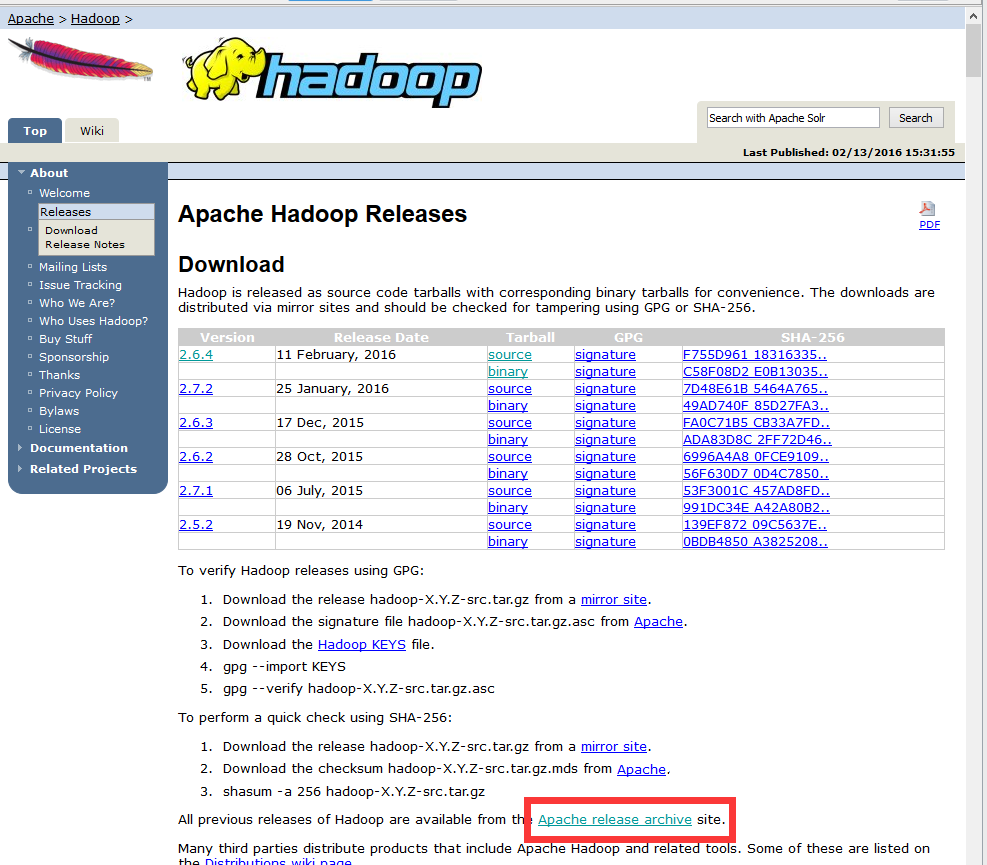Click the Hadoop breadcrumb link
Screen dimensions: 987x865
[x=95, y=18]
